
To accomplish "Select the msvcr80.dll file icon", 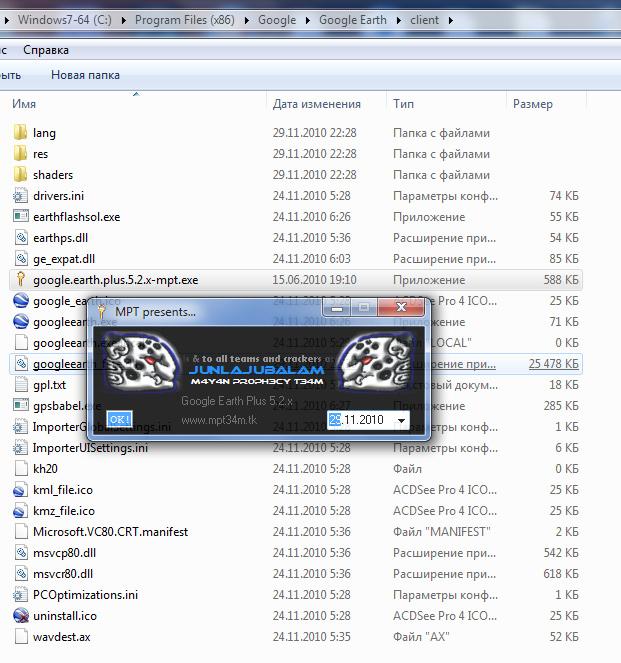I will [x=21, y=573].
